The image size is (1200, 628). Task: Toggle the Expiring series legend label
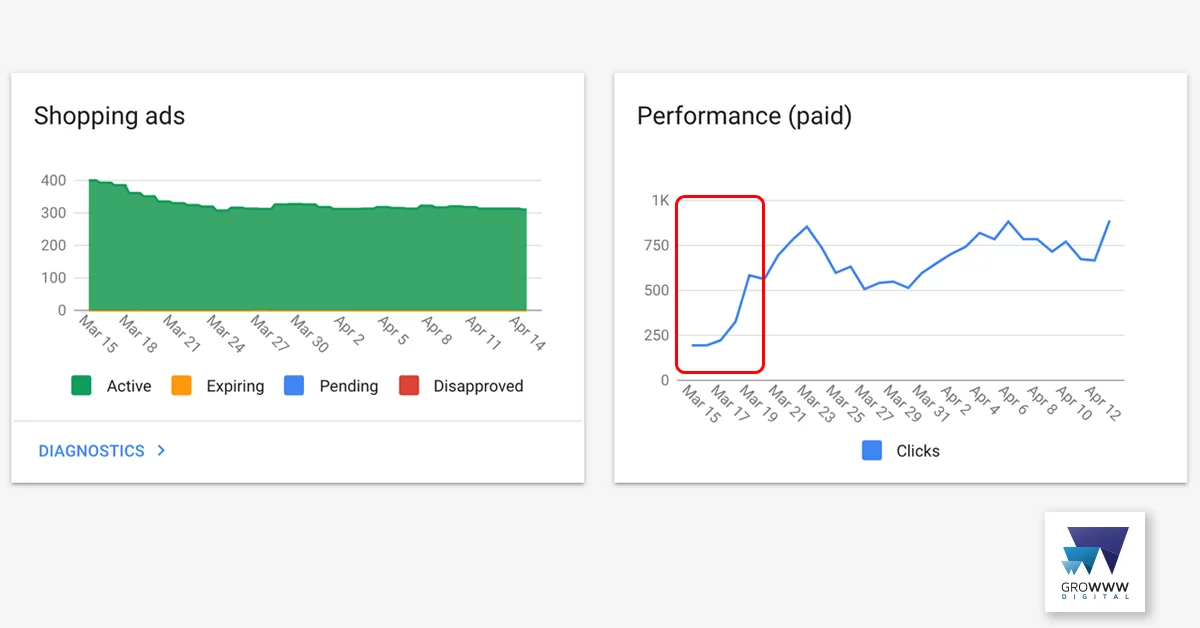tap(235, 386)
